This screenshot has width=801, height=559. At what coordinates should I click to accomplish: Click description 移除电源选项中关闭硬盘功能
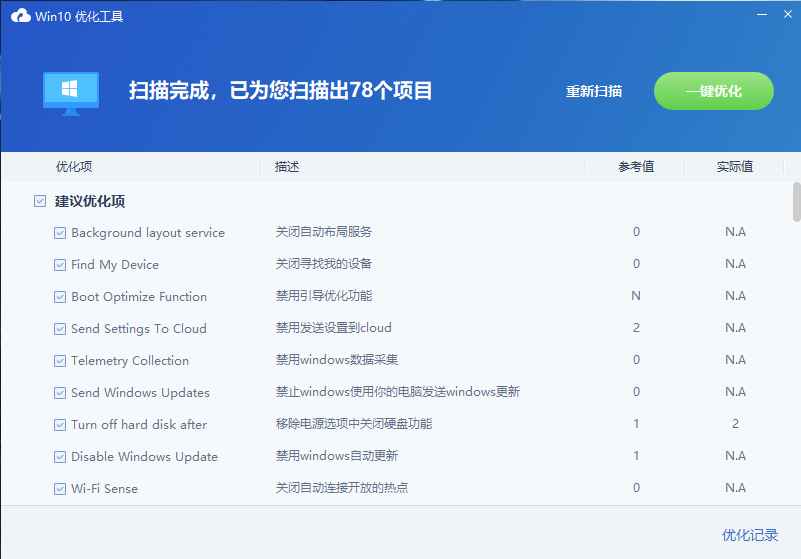click(x=354, y=424)
